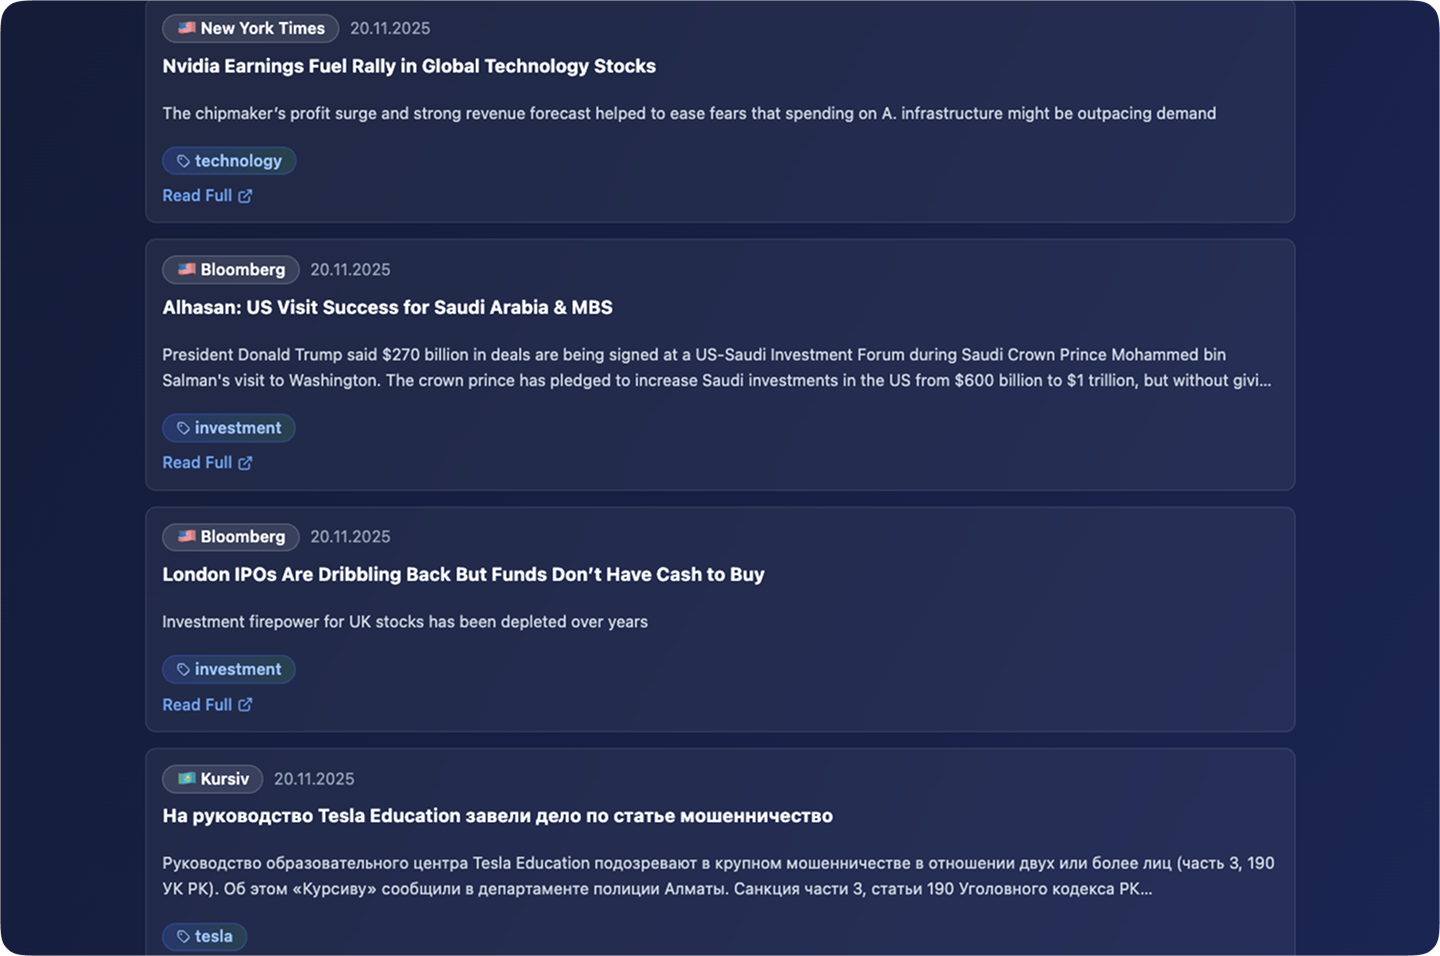Open Read Full link for Saudi Arabia article
The height and width of the screenshot is (956, 1440).
click(198, 463)
